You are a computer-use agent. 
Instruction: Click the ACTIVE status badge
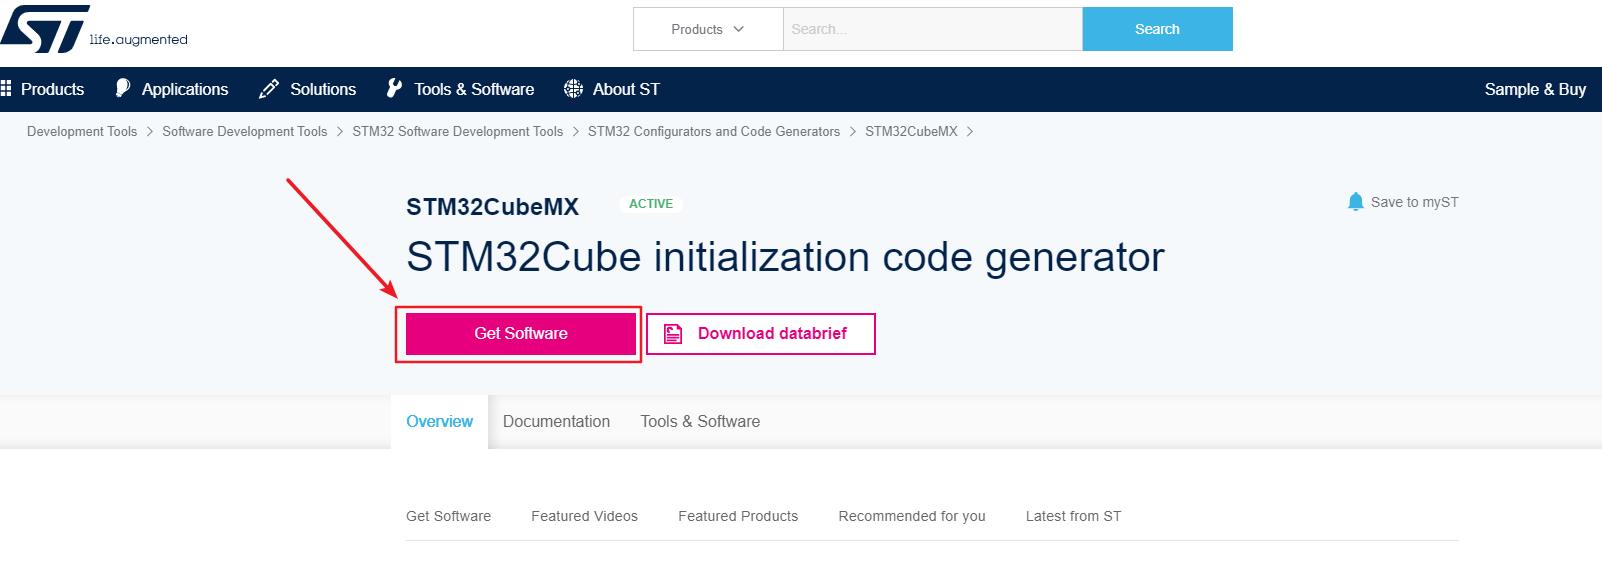tap(651, 204)
